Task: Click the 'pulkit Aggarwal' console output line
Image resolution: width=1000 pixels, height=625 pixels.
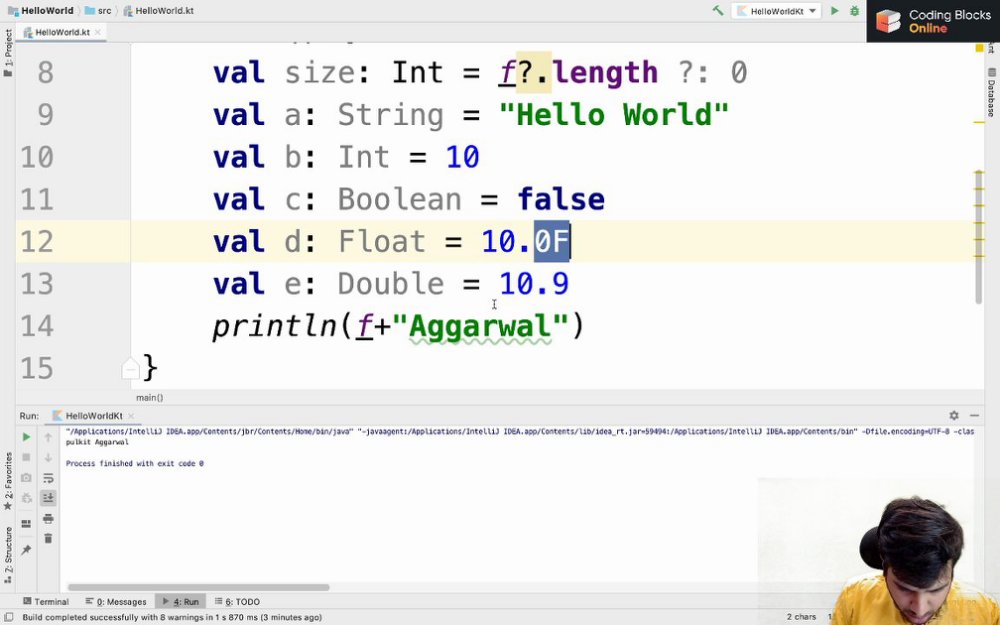Action: click(x=97, y=442)
